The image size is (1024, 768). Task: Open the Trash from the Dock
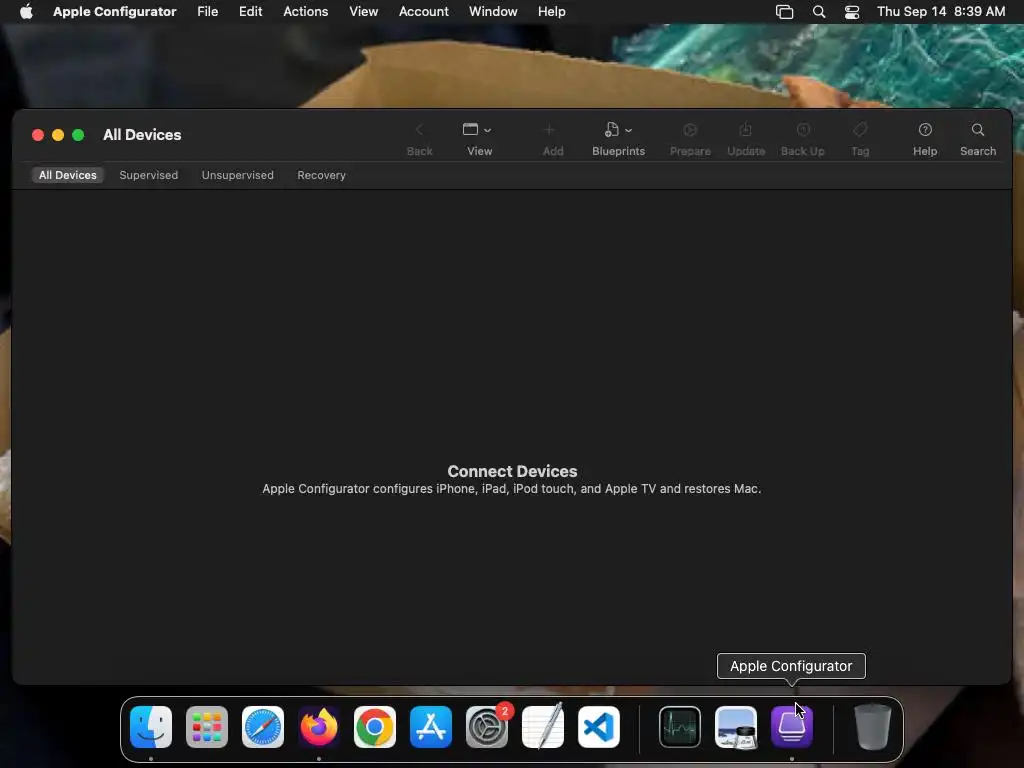coord(873,727)
